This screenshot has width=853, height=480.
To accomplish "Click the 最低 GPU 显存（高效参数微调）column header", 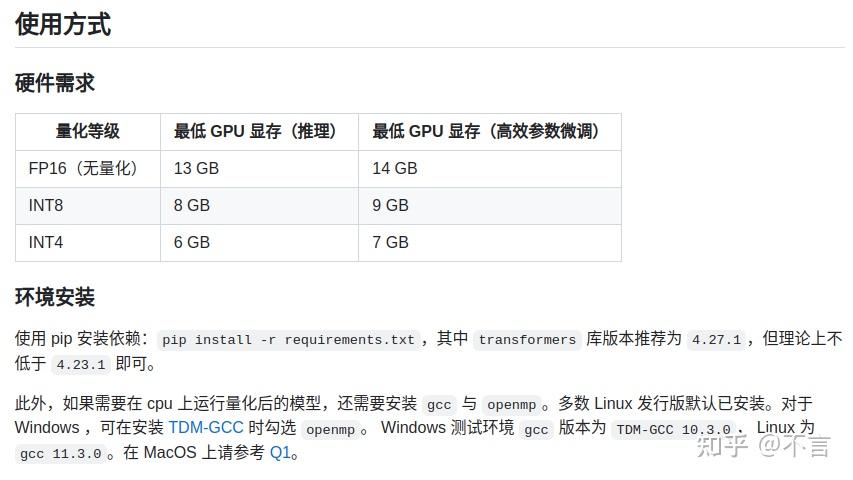I will (x=486, y=131).
